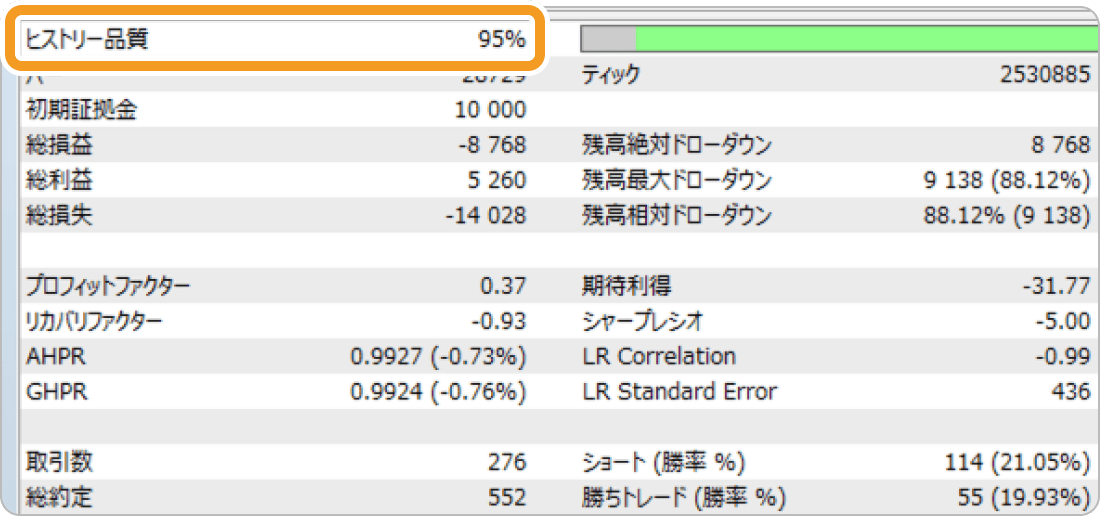Select the tick count 2530885

coord(1045,75)
